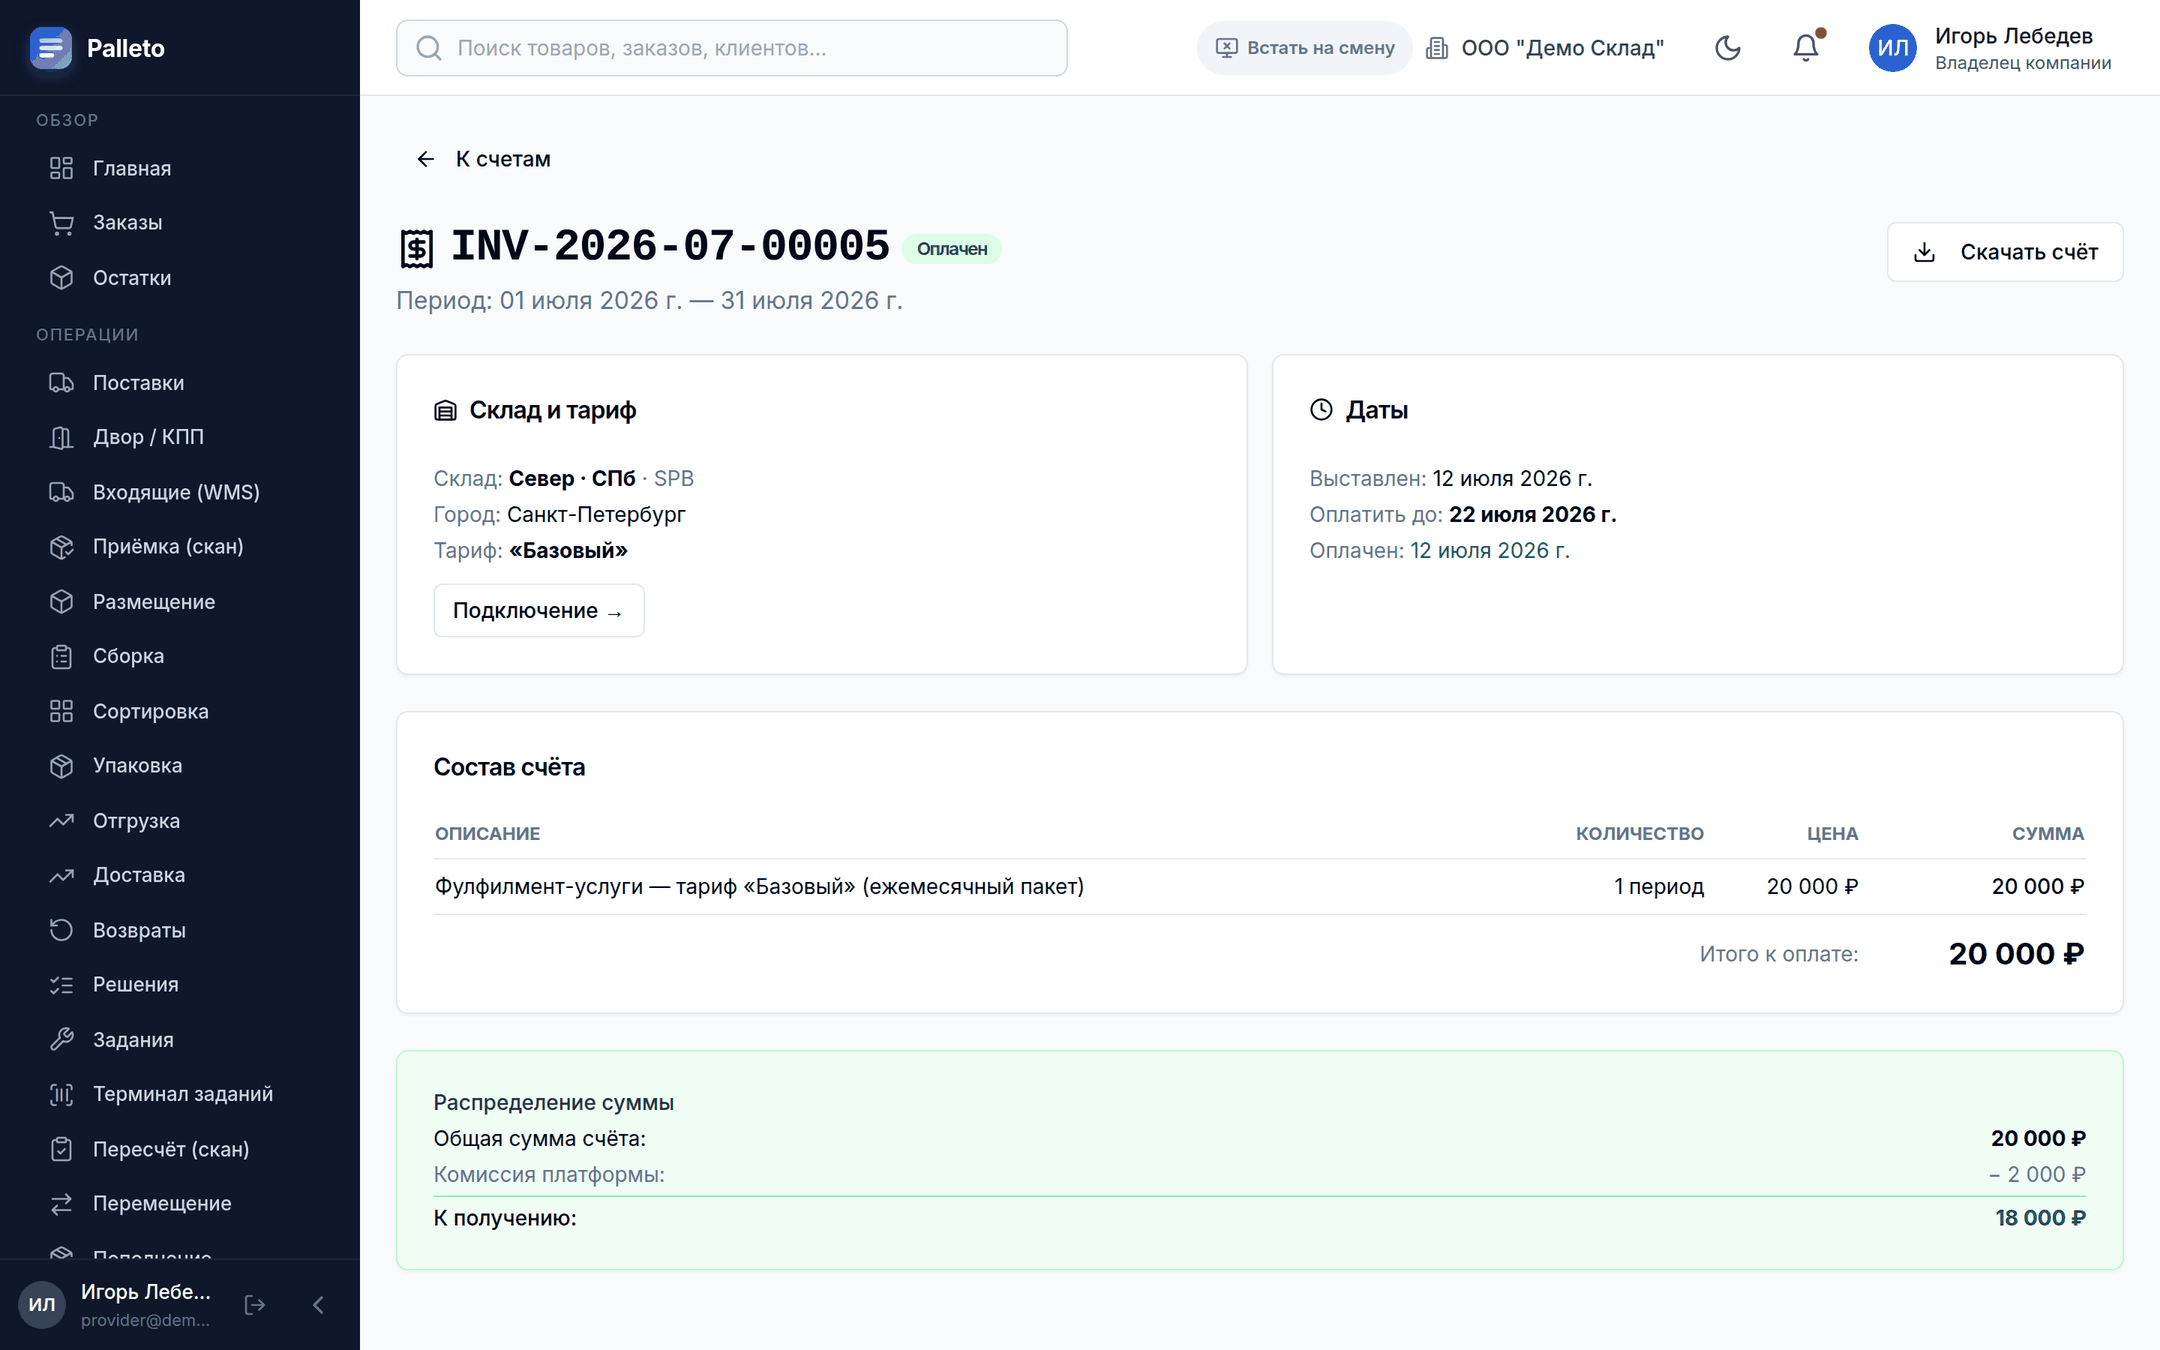Click the invoice receipt icon beside INV-2026-07-00005
This screenshot has height=1350, width=2160.
(x=416, y=248)
